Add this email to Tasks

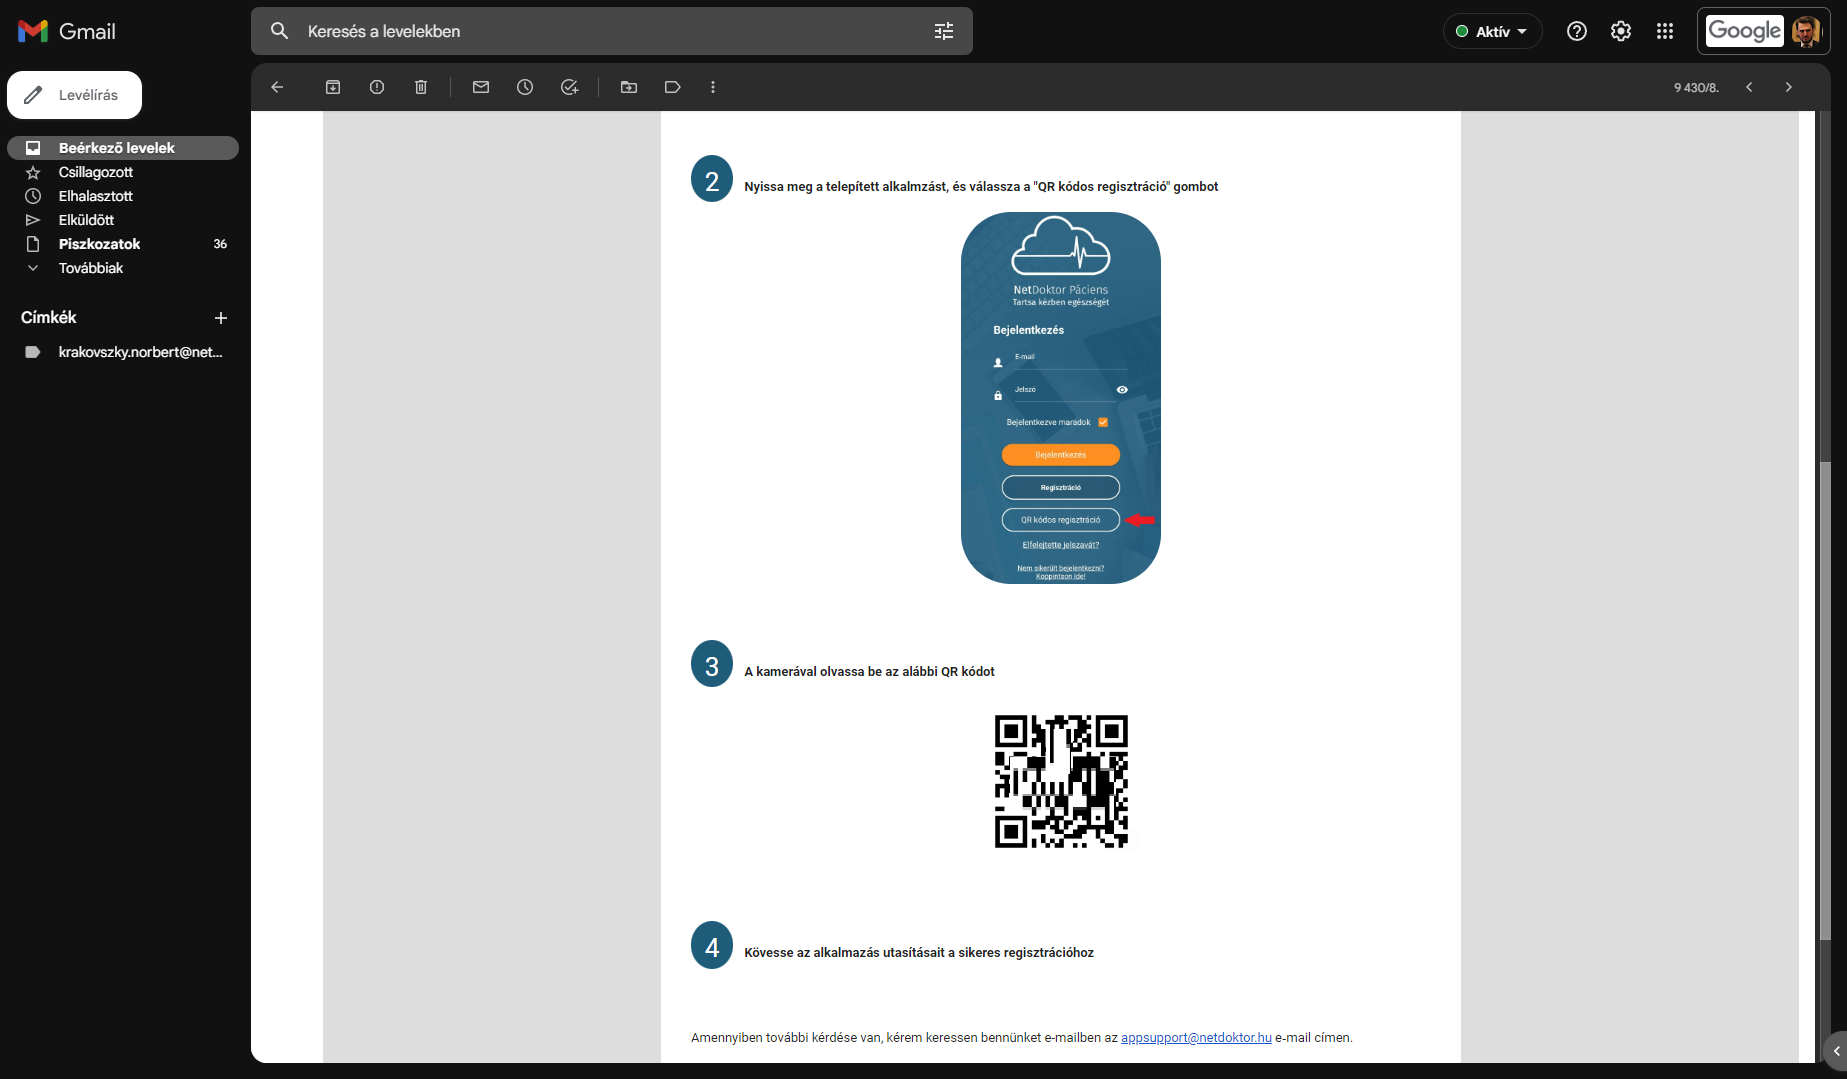coord(569,87)
